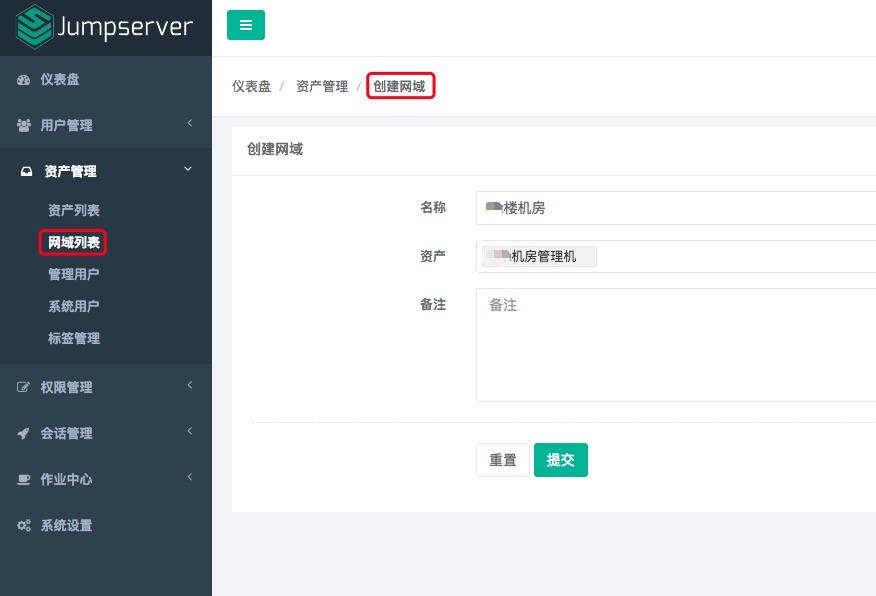Click the coffee cup icon next to 作业中心
Image resolution: width=876 pixels, height=596 pixels.
tap(23, 479)
